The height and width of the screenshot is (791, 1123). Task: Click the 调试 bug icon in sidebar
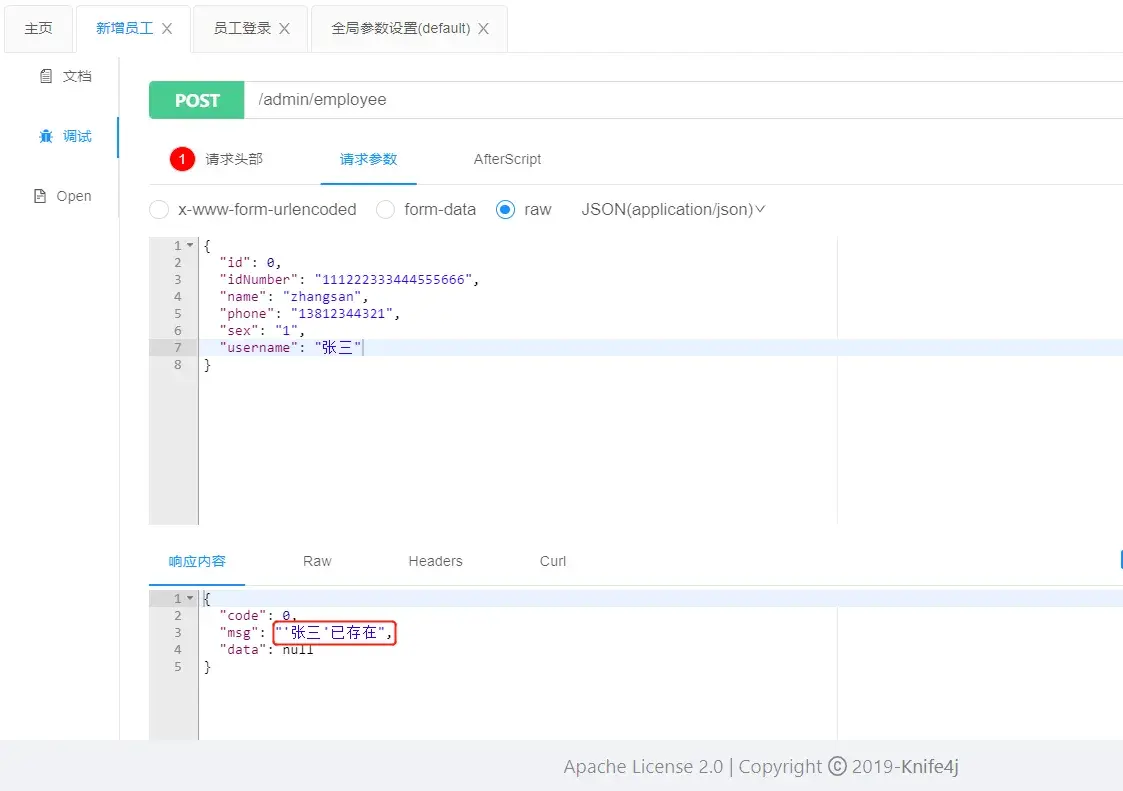[46, 136]
